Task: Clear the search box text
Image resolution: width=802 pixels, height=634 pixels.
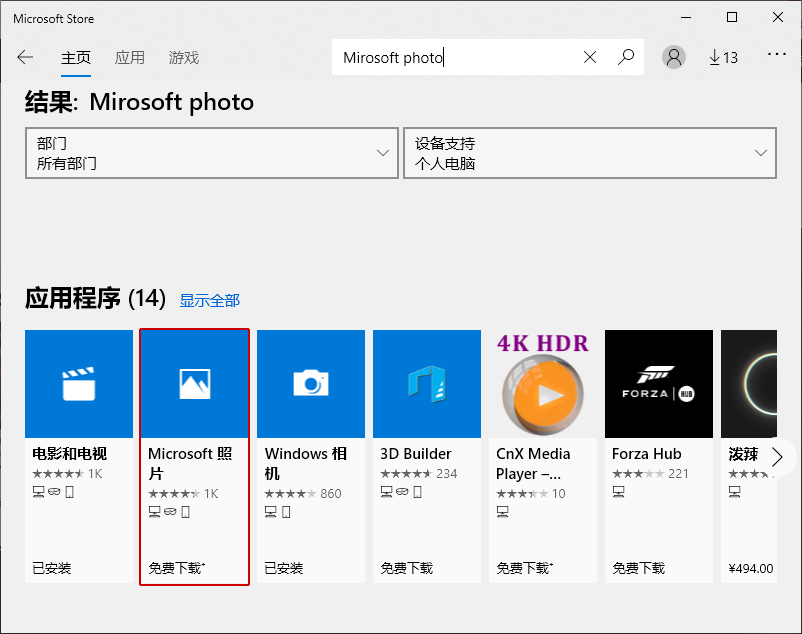Action: coord(590,57)
